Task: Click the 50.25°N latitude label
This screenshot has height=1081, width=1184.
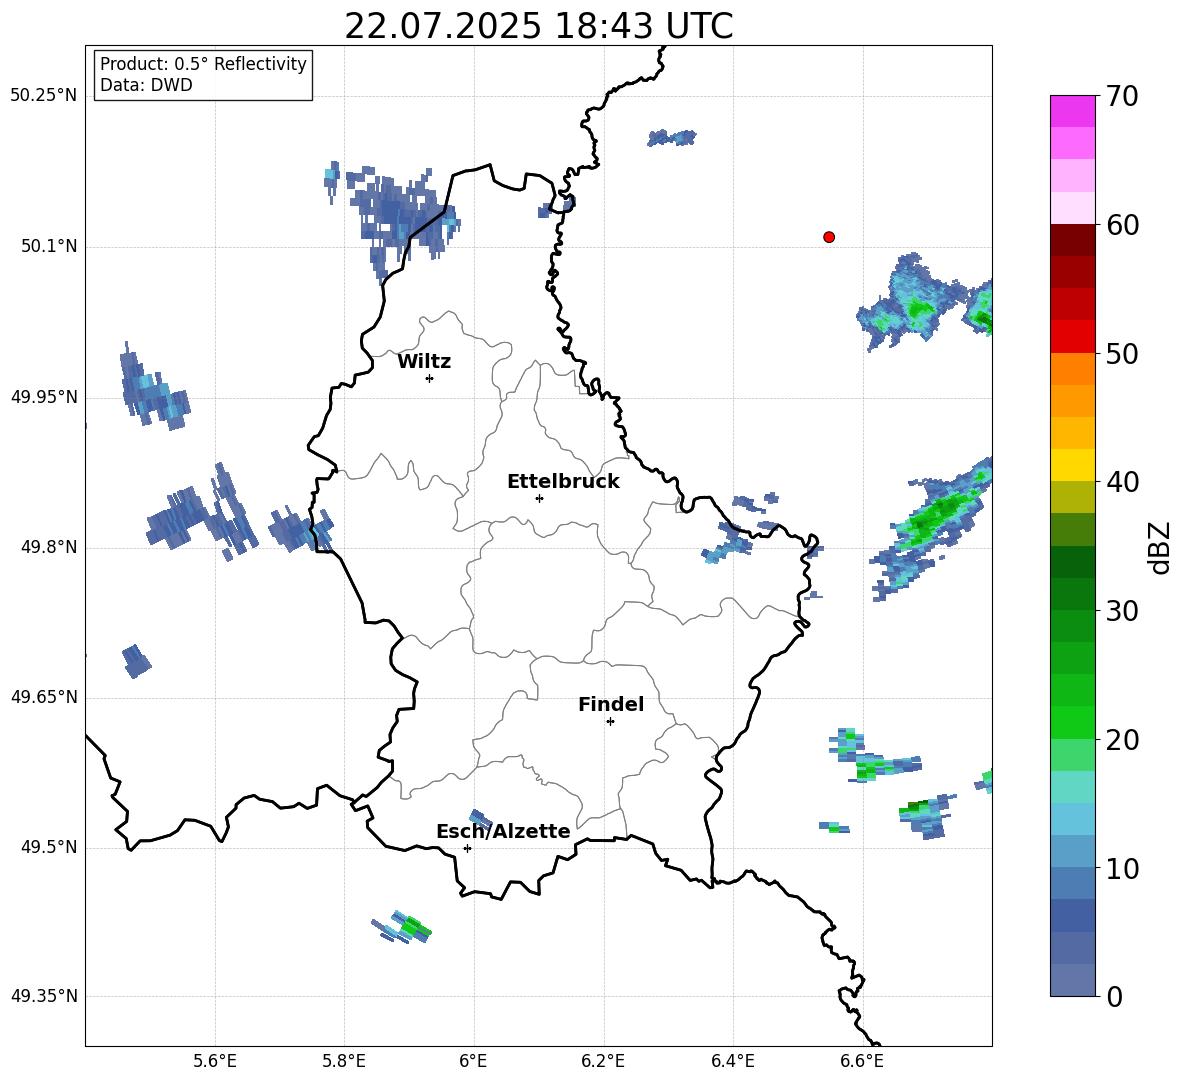Action: click(x=44, y=96)
